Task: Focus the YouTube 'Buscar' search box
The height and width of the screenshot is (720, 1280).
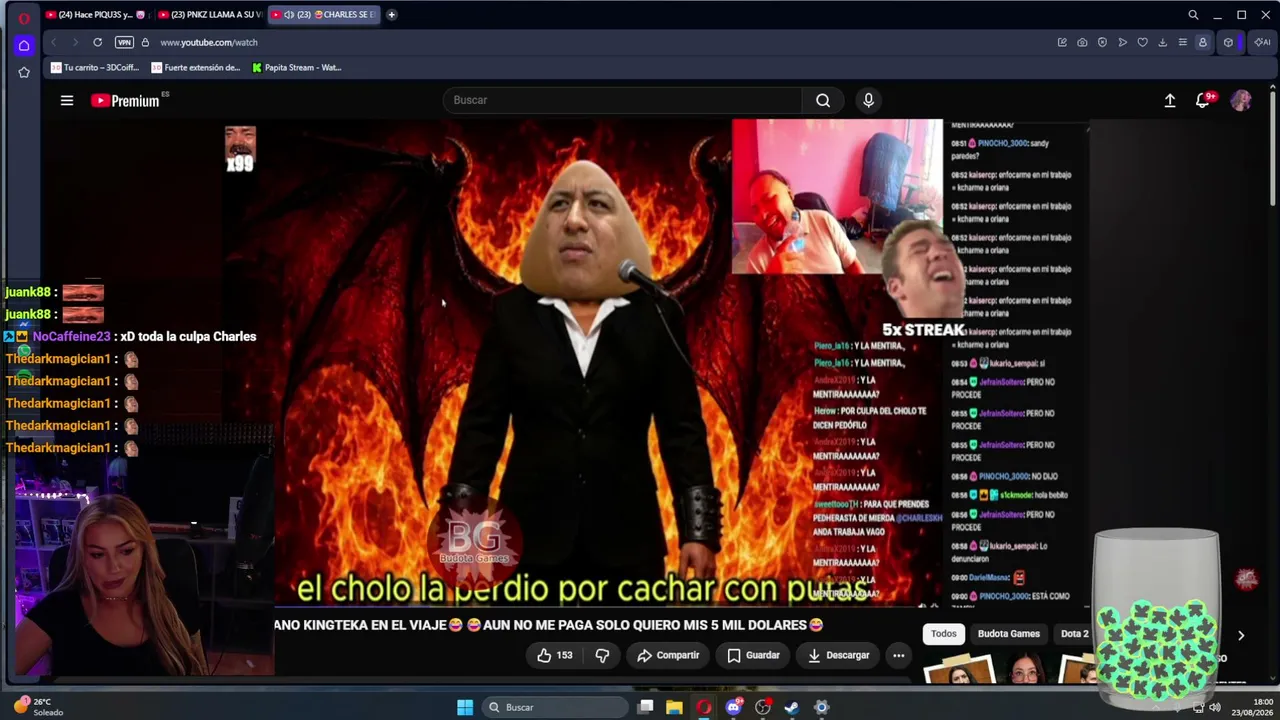Action: (622, 100)
